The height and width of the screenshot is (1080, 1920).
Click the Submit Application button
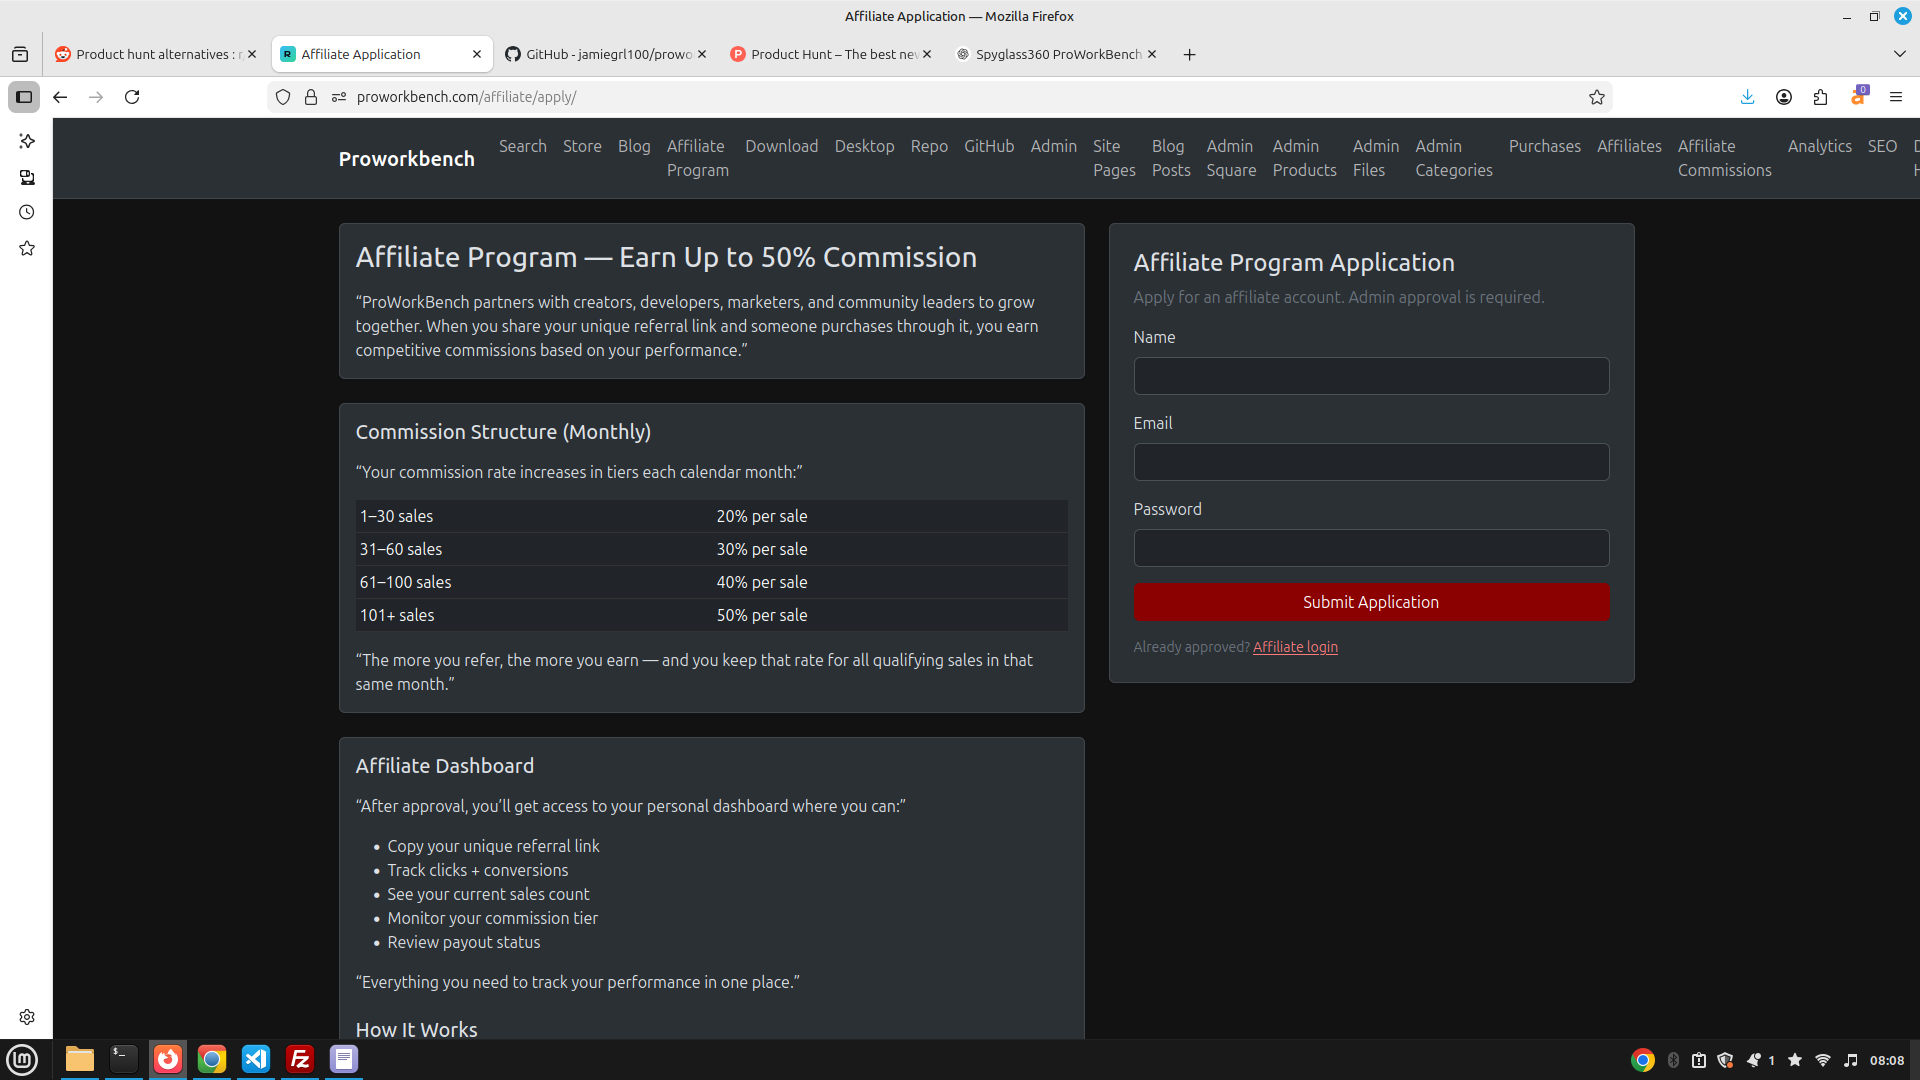tap(1370, 602)
